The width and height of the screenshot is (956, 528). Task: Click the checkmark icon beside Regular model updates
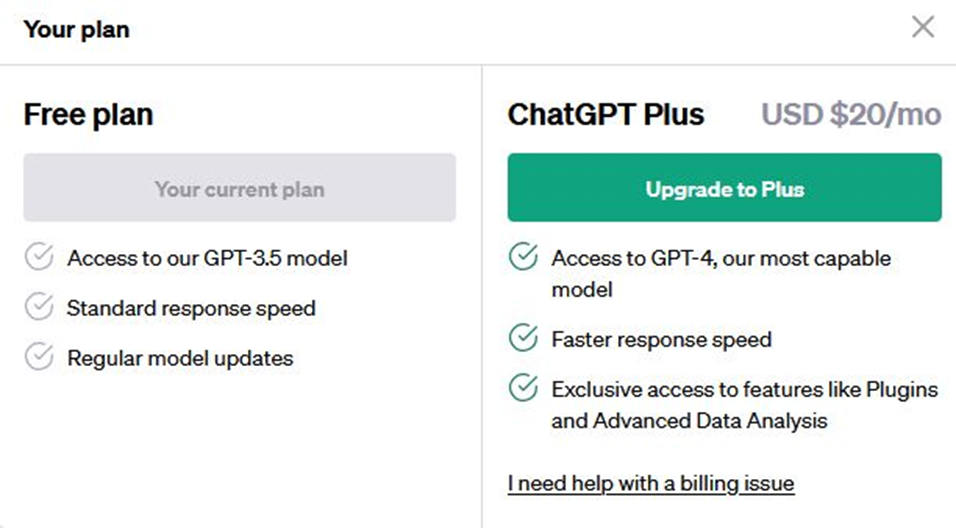(x=39, y=357)
